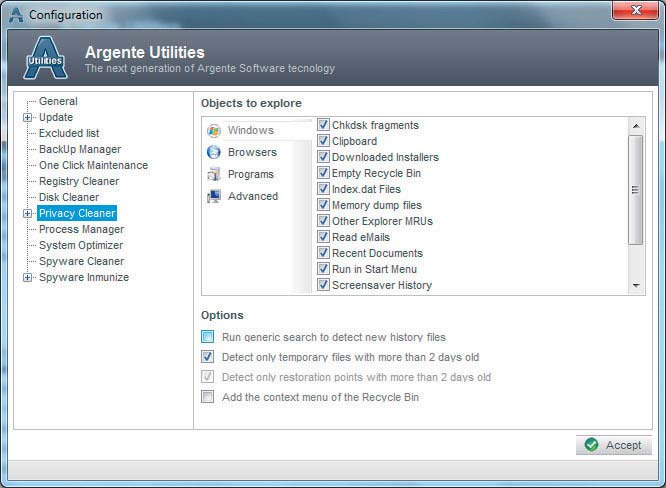Uncheck Other Explorer MRUs

click(x=323, y=220)
